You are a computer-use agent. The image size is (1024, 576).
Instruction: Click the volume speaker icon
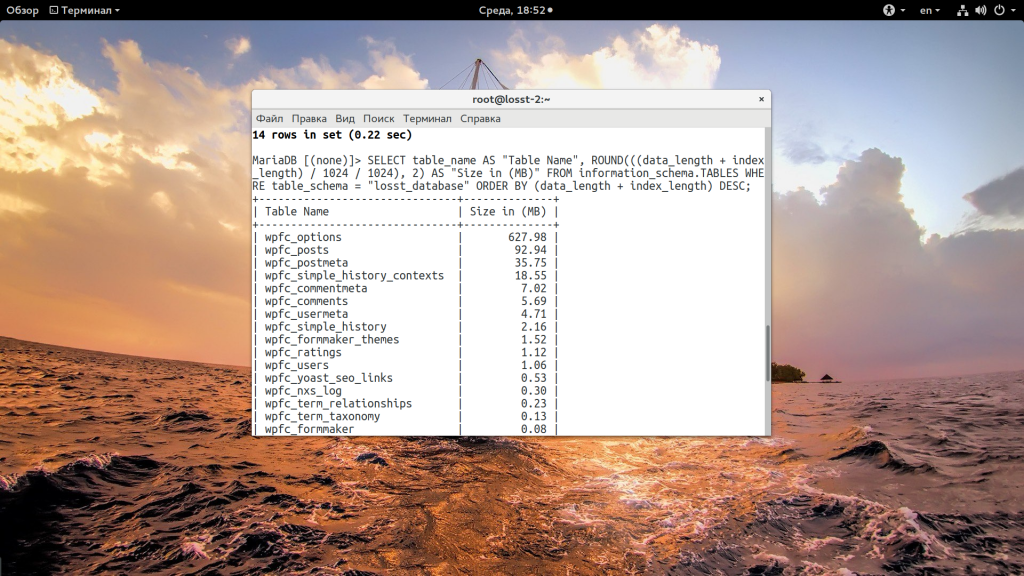(x=980, y=10)
